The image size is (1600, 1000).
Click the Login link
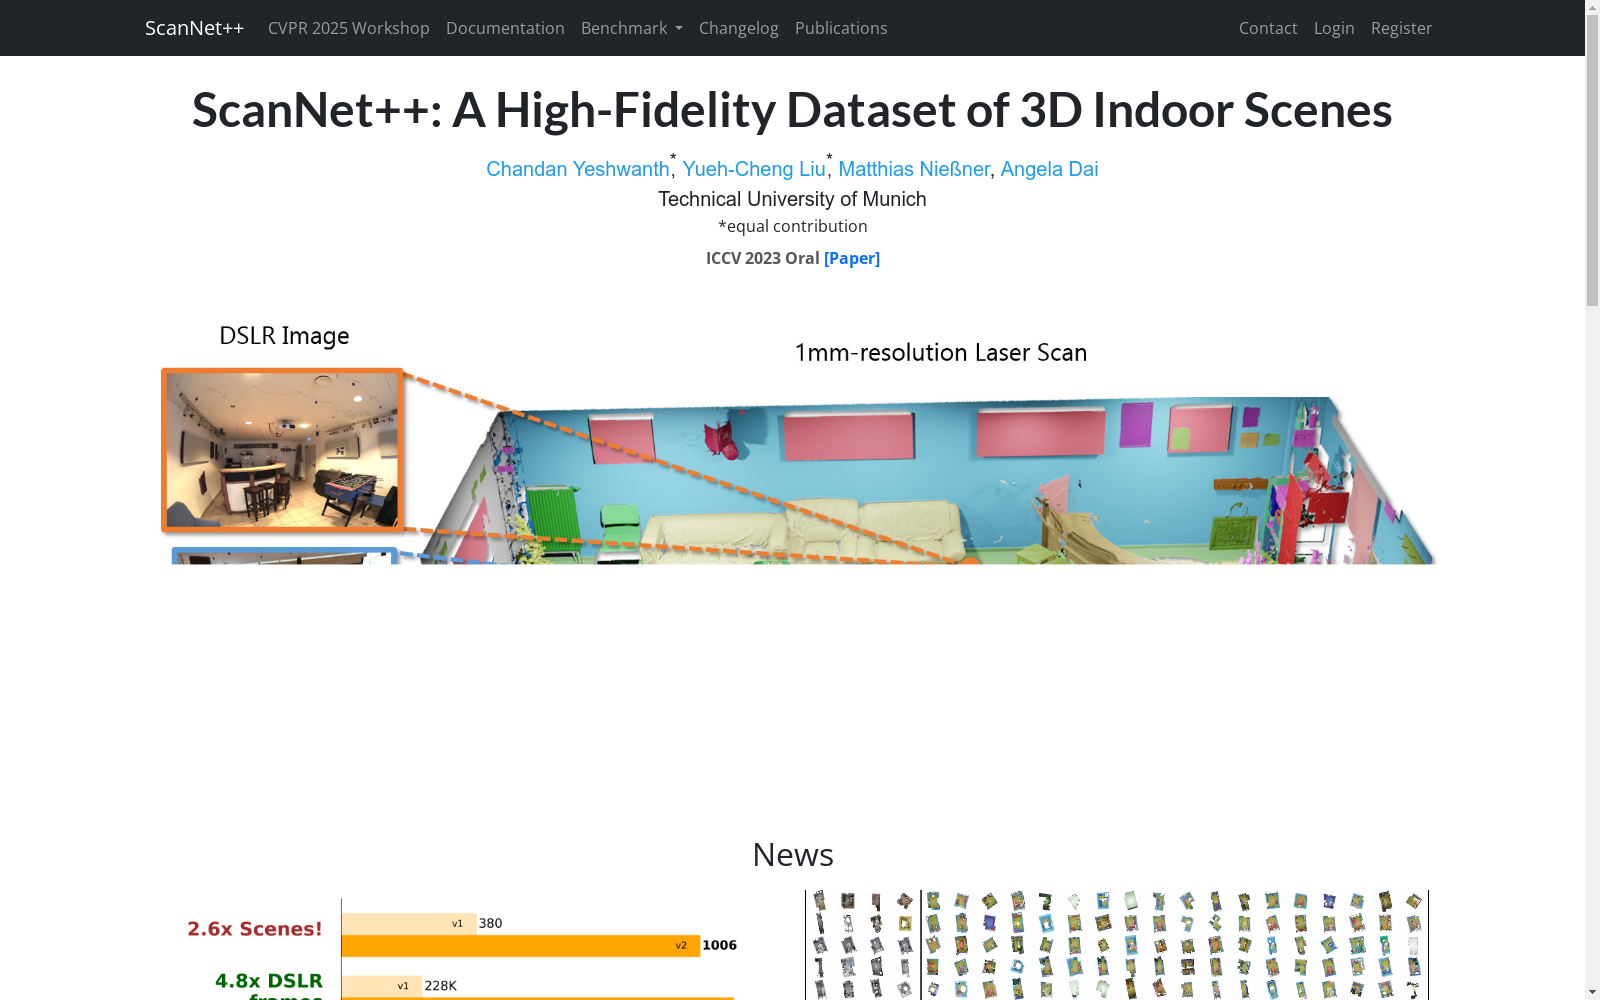1334,28
